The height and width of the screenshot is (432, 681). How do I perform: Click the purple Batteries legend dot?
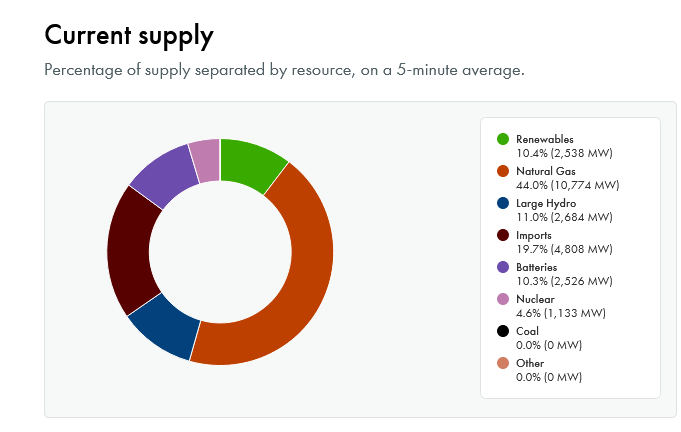[503, 267]
